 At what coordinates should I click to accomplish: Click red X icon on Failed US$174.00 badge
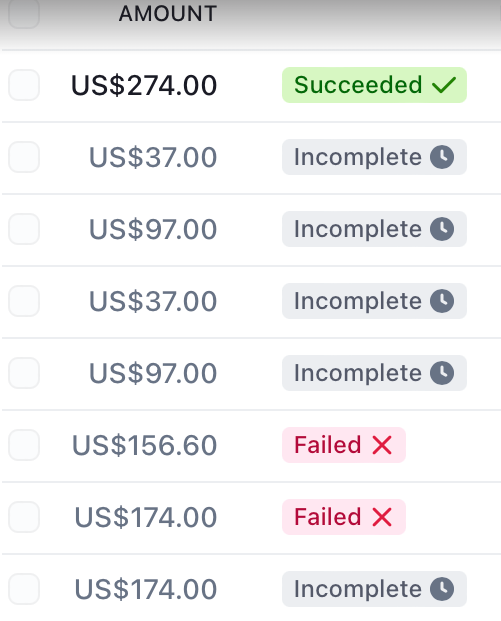[x=382, y=517]
